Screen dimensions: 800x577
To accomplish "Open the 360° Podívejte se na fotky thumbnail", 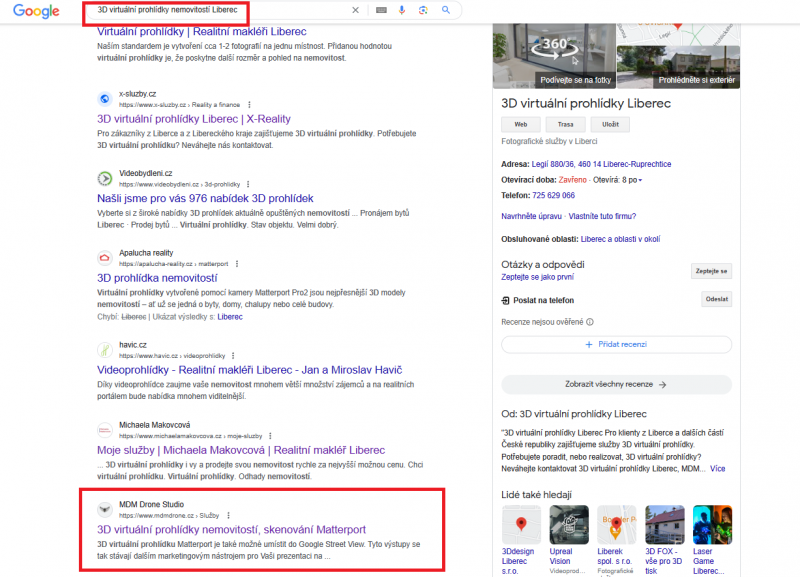I will (x=554, y=56).
